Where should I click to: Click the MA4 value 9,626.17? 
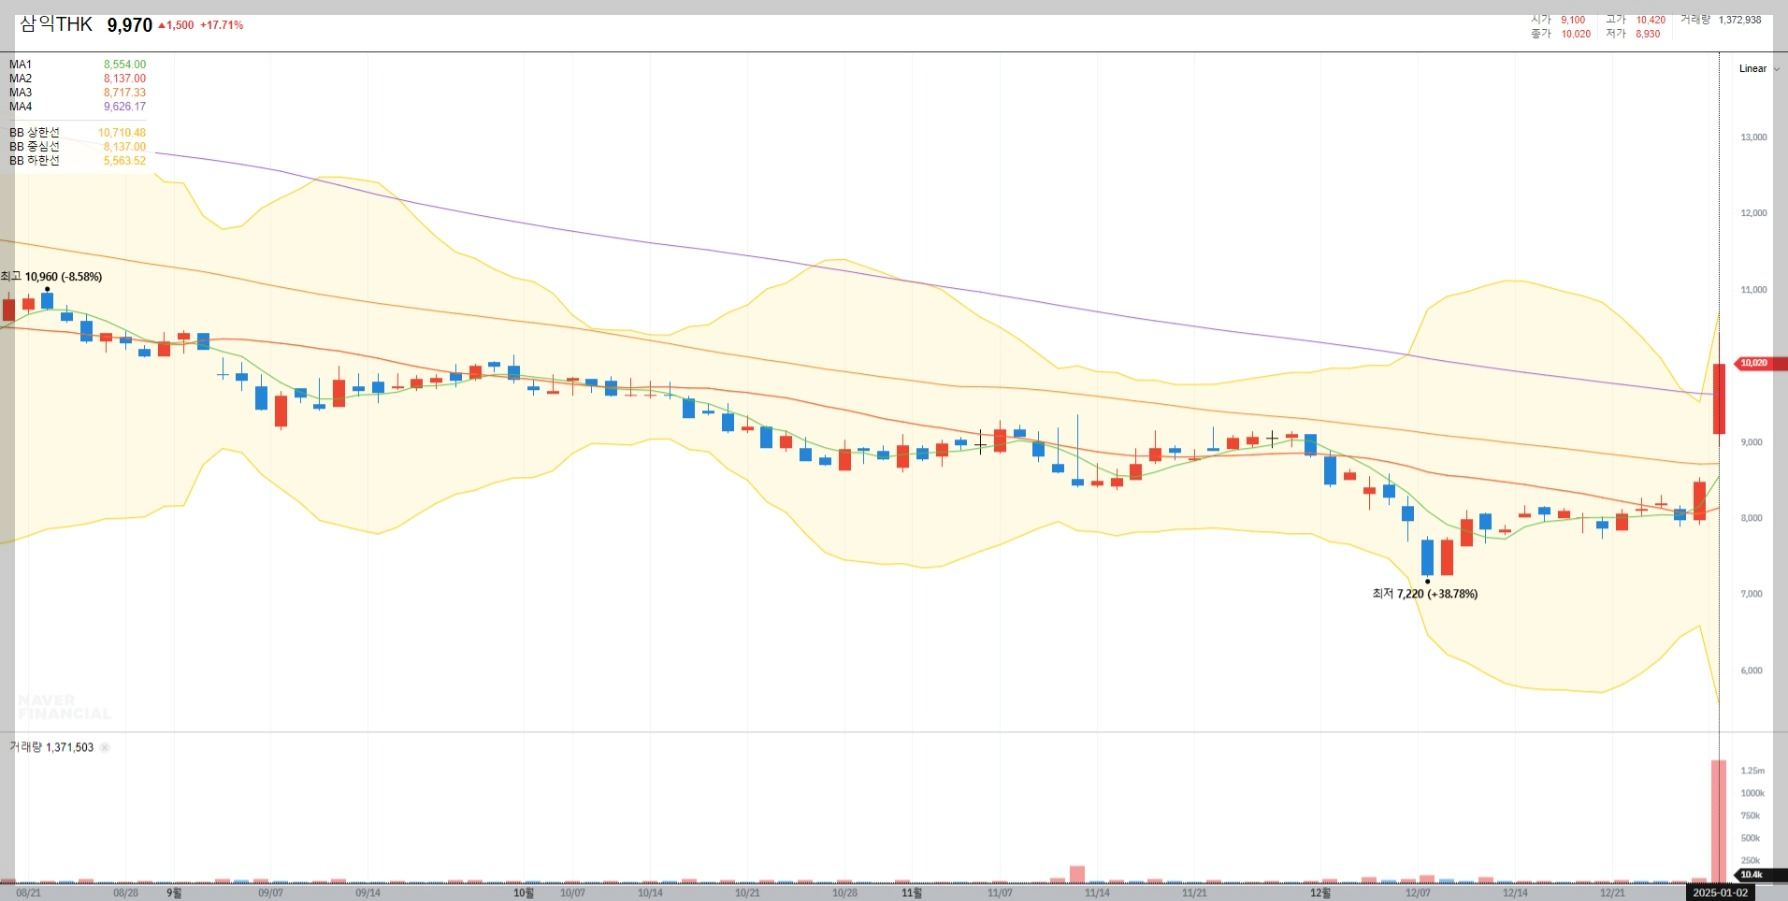[125, 106]
